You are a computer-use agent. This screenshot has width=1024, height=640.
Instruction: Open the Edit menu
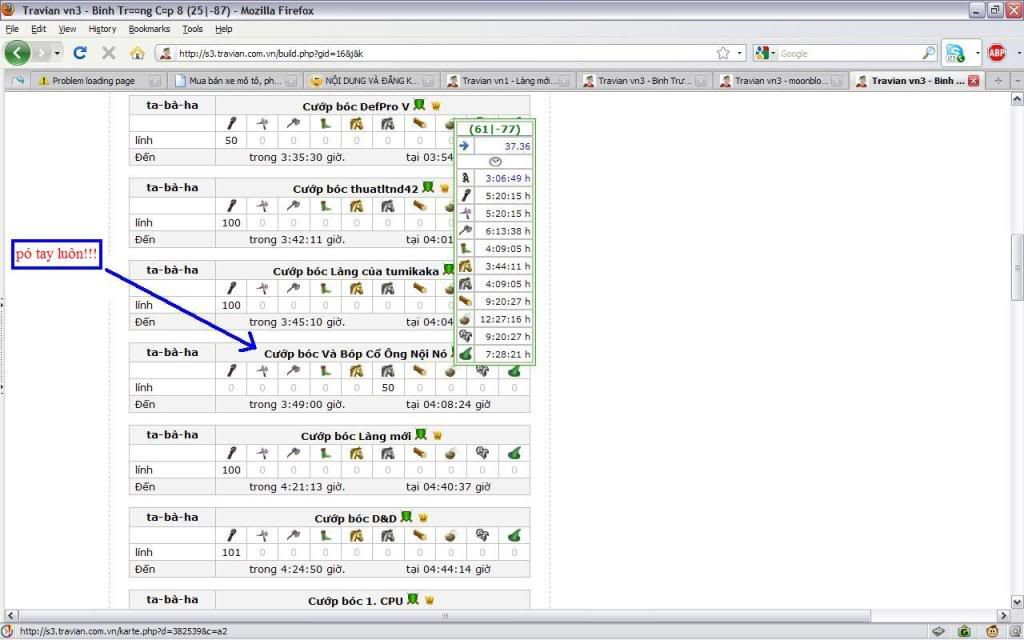click(x=39, y=29)
